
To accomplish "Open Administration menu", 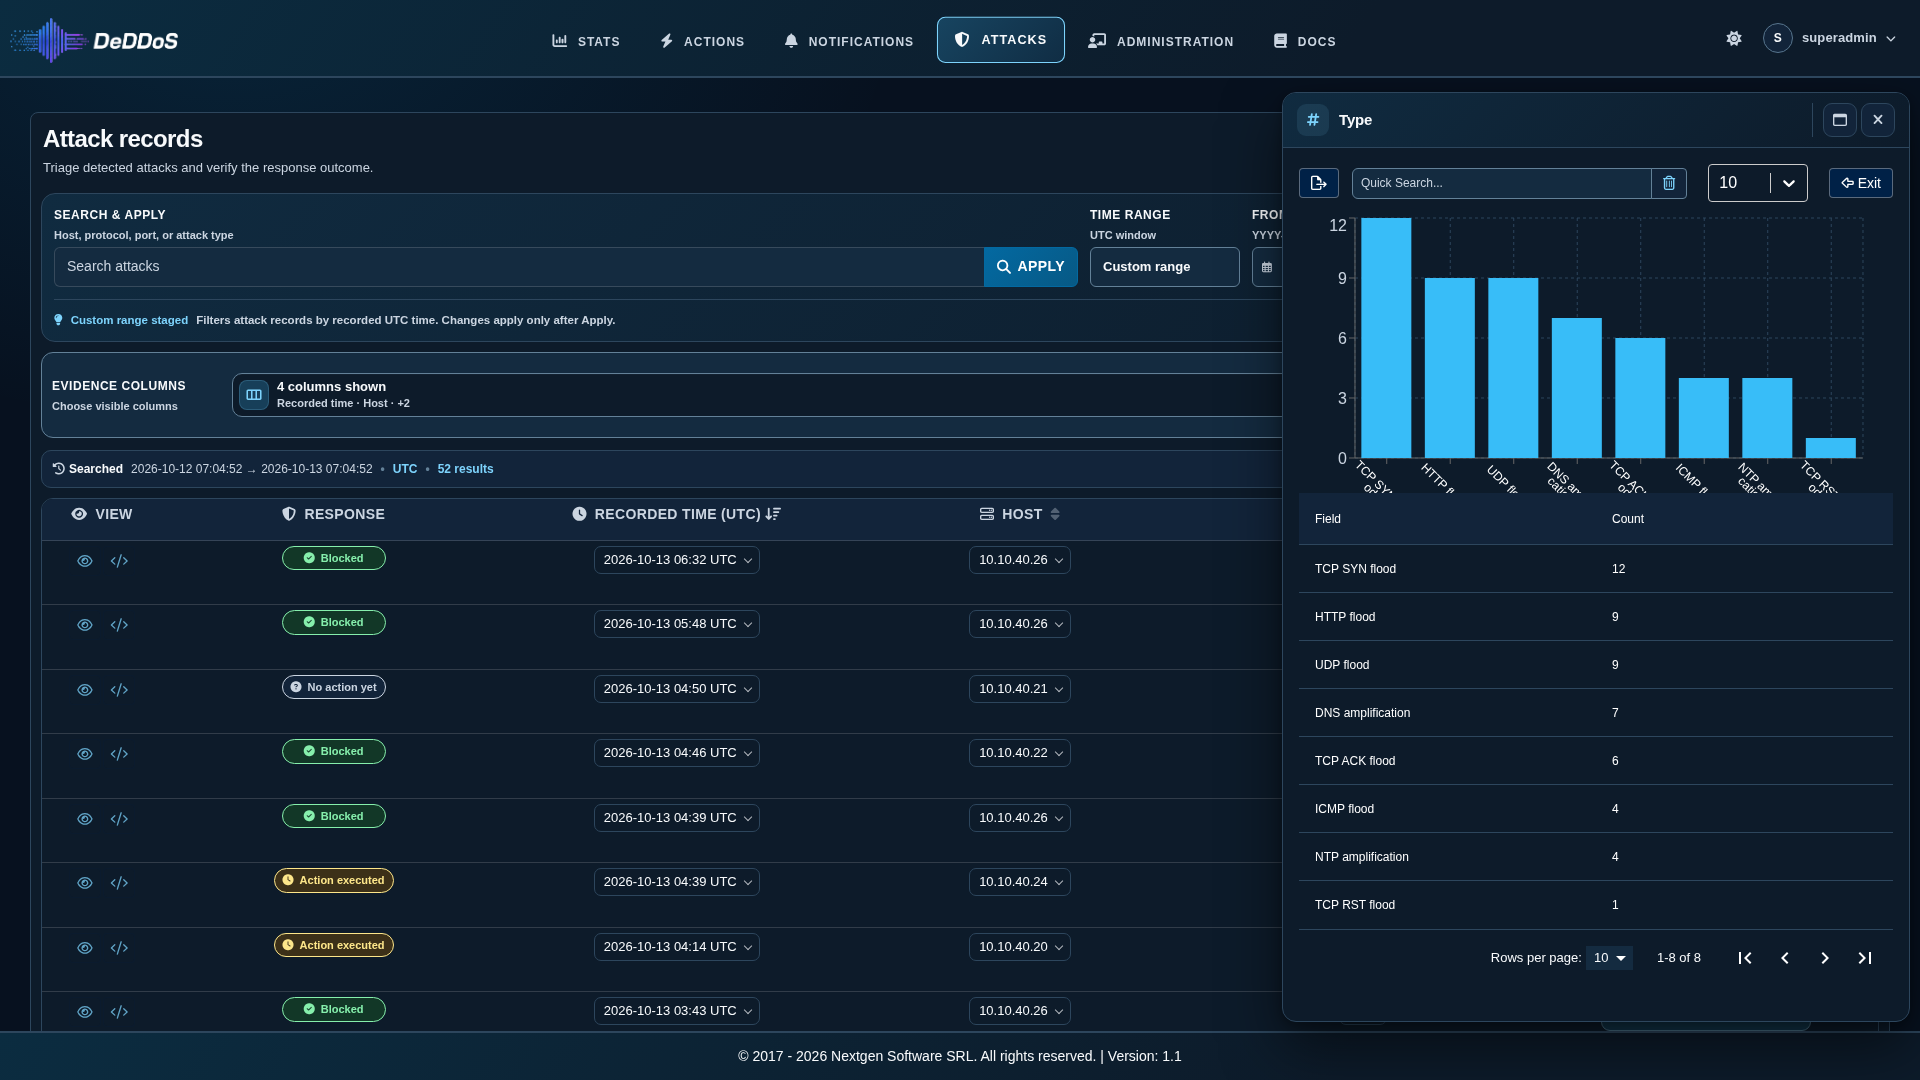I will 1161,41.
